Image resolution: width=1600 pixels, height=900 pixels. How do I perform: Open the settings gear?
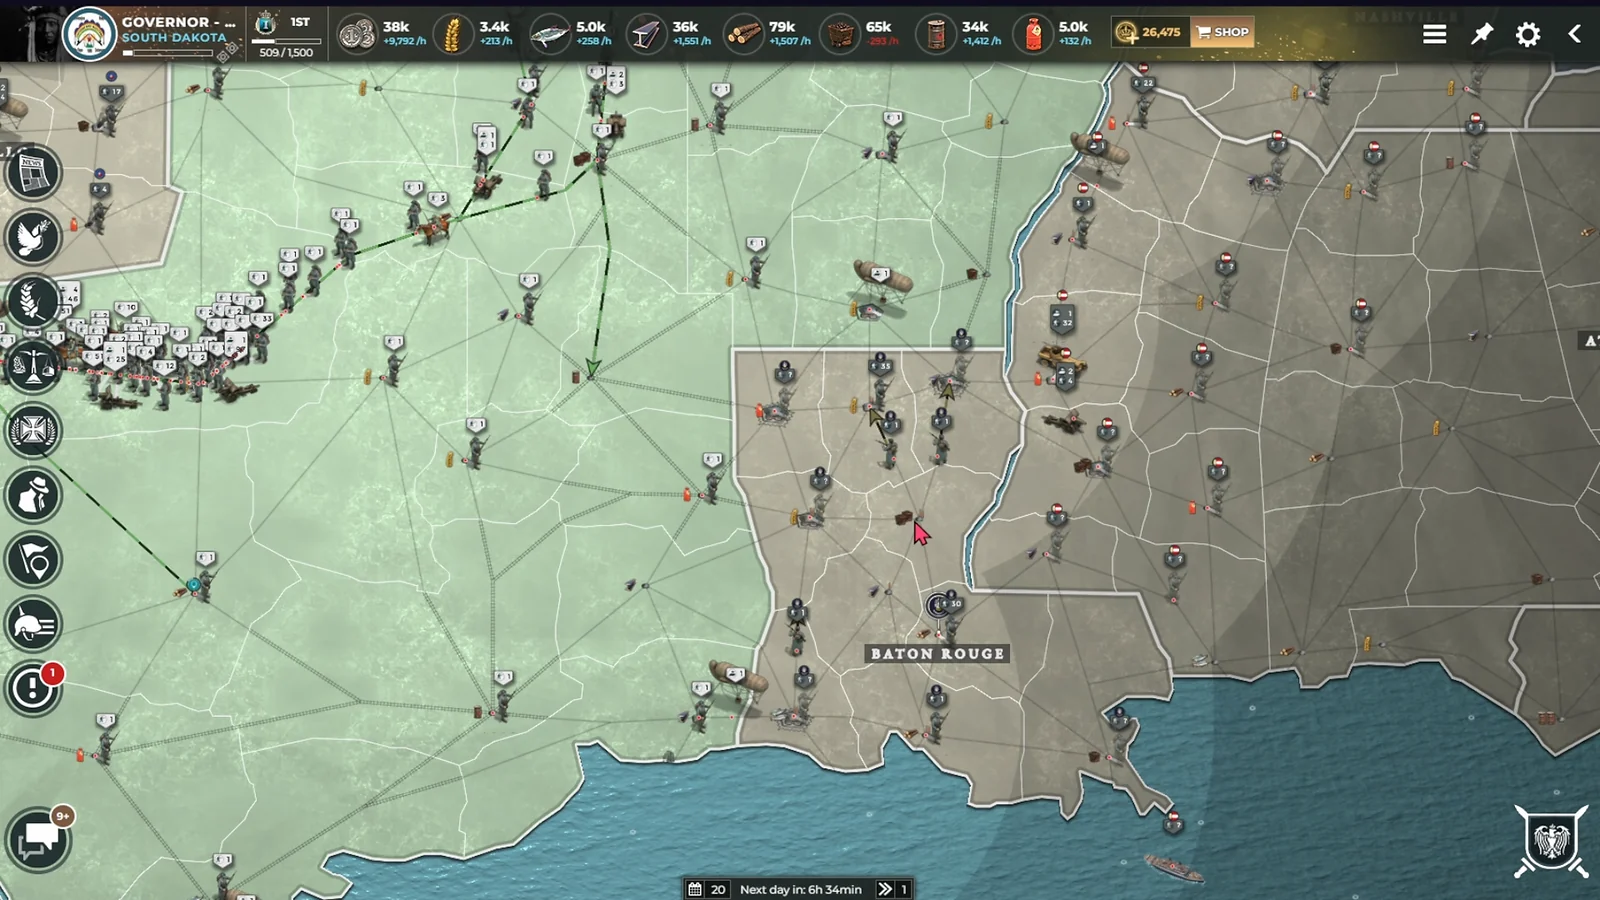[1528, 34]
